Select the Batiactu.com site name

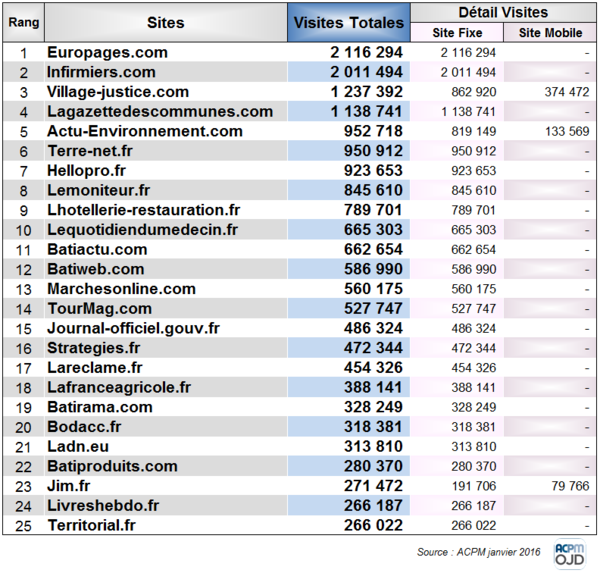tap(97, 250)
